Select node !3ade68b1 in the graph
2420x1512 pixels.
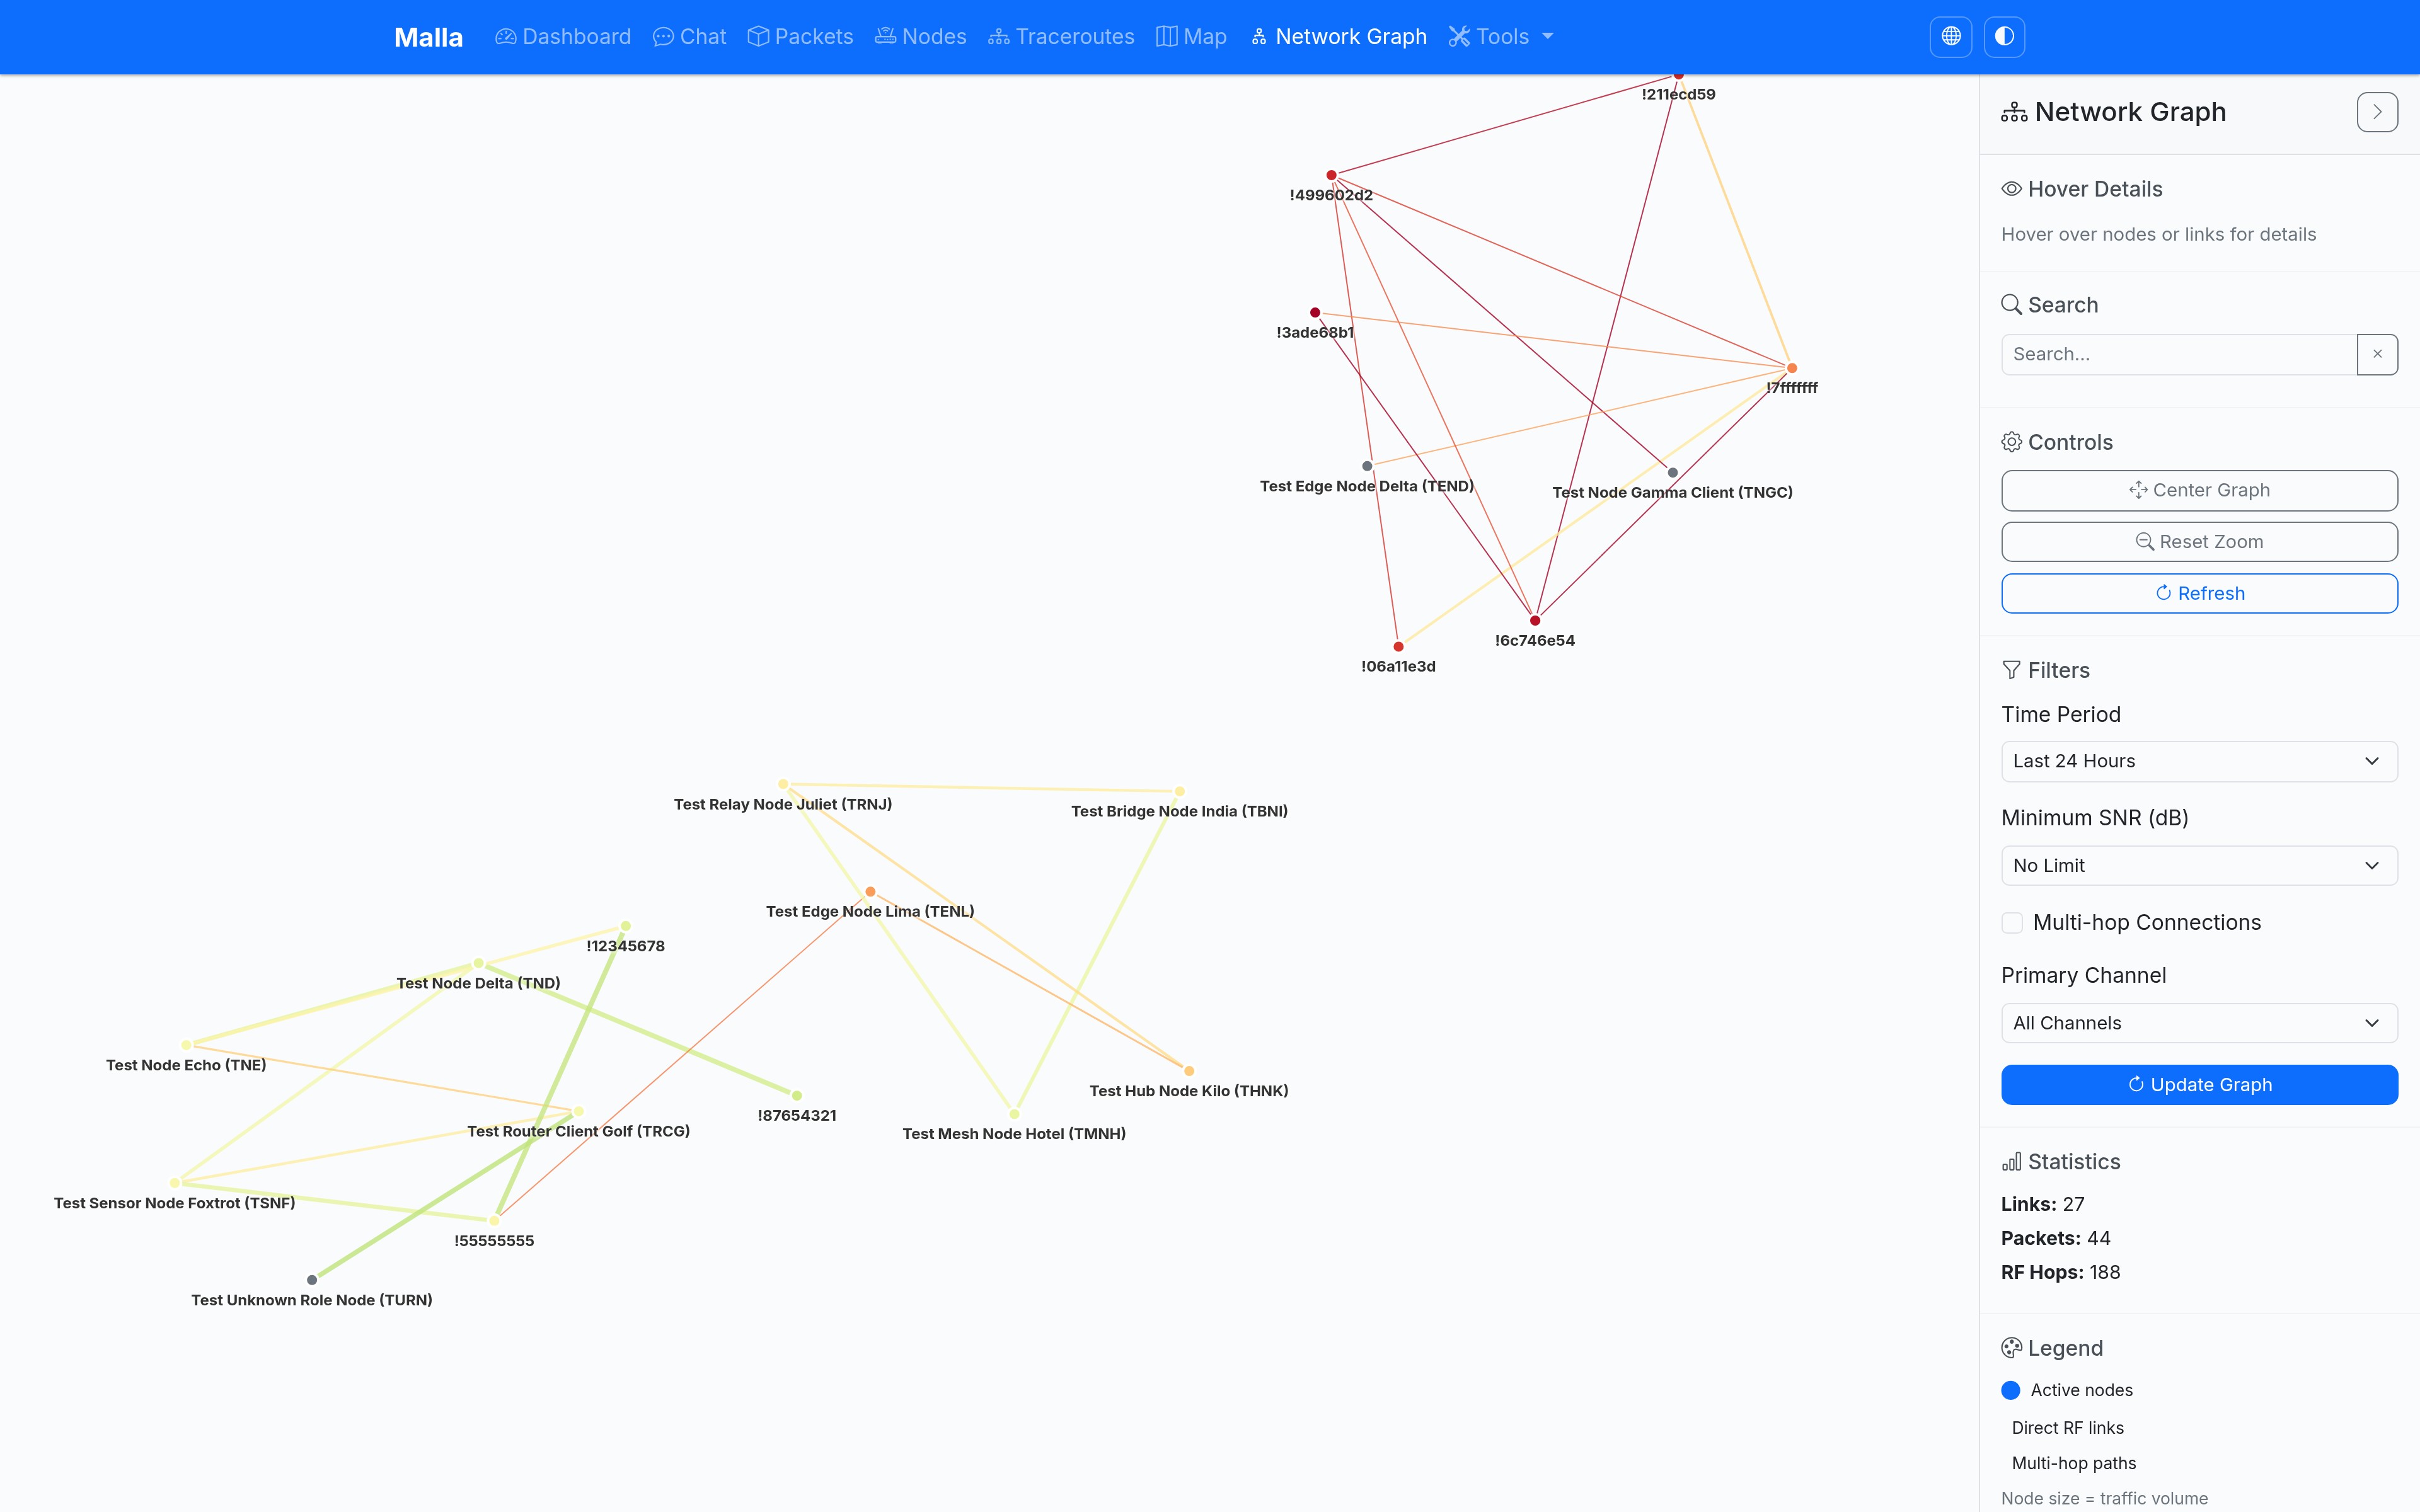(x=1315, y=313)
